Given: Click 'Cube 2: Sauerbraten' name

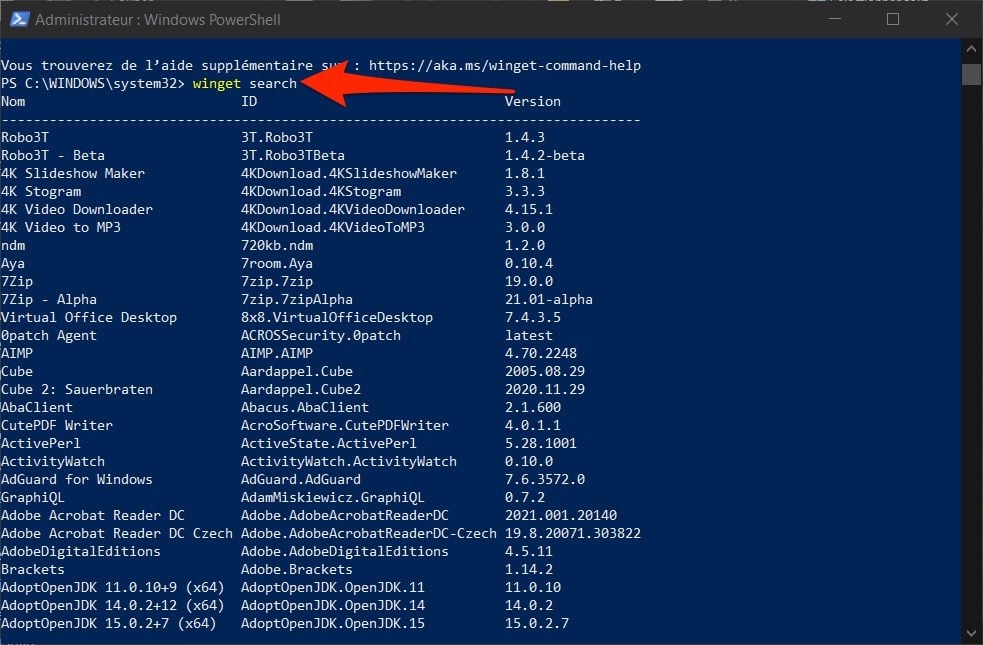Looking at the screenshot, I should (x=77, y=389).
